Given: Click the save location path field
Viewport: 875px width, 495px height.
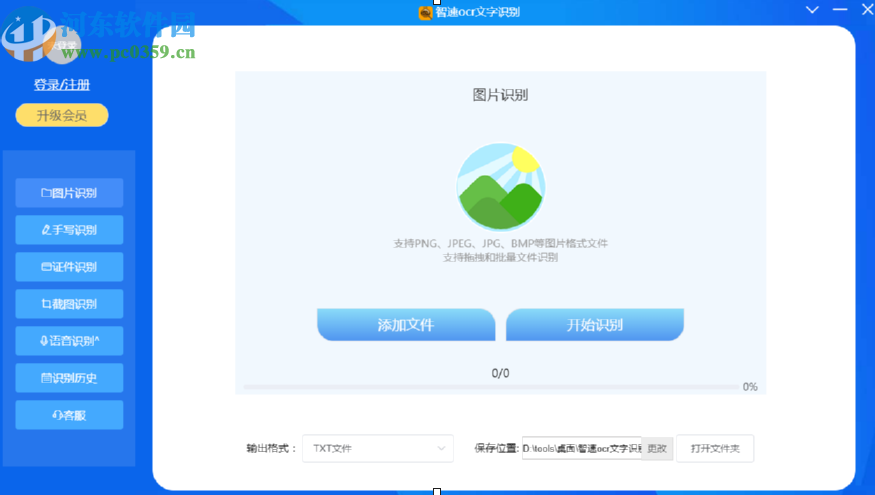Looking at the screenshot, I should tap(581, 449).
